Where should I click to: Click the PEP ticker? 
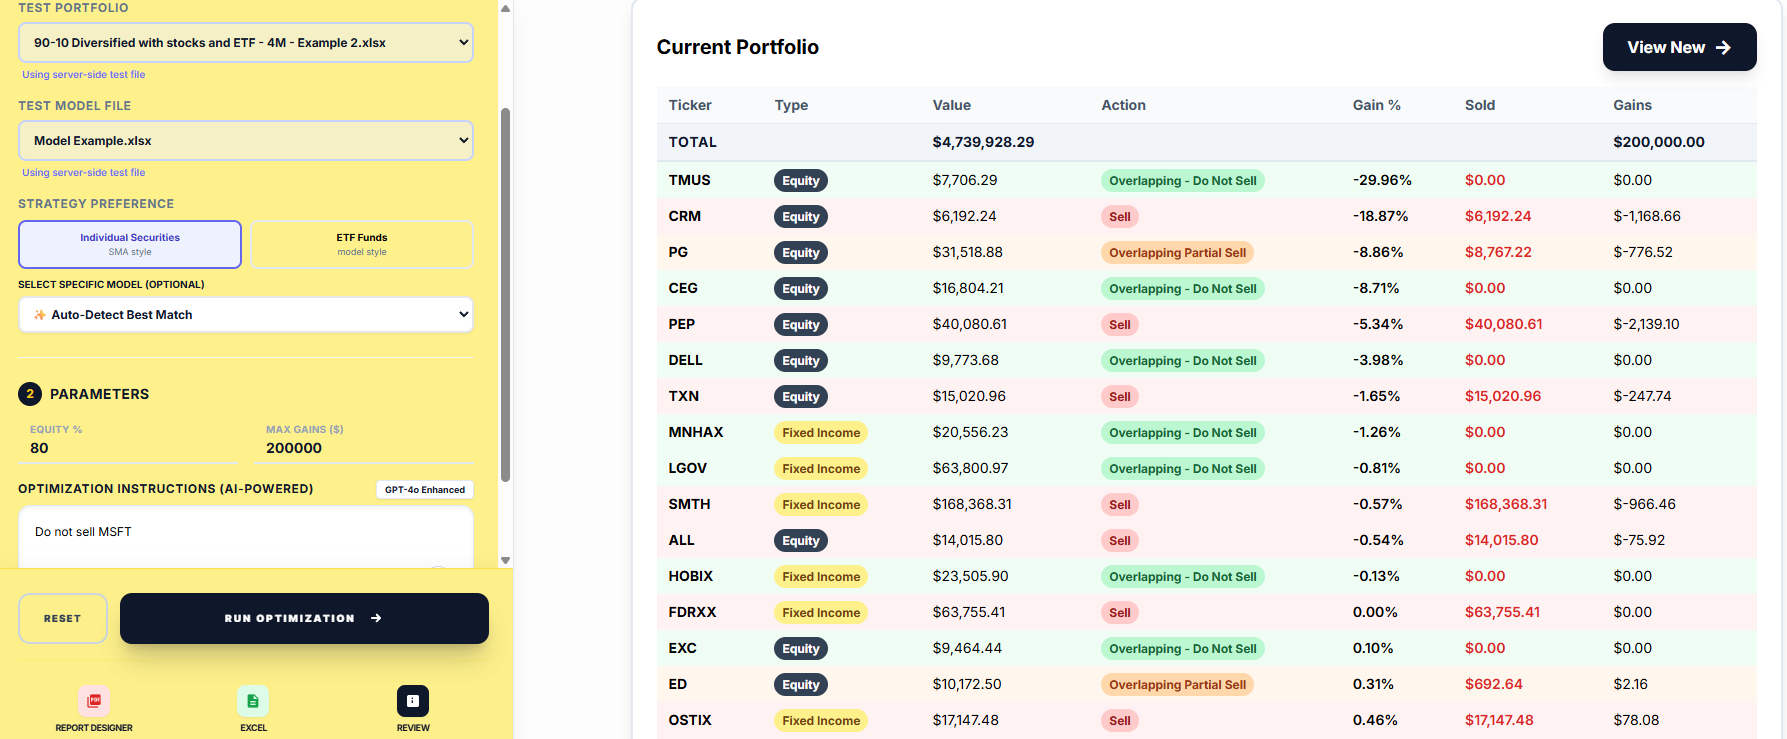tap(682, 324)
